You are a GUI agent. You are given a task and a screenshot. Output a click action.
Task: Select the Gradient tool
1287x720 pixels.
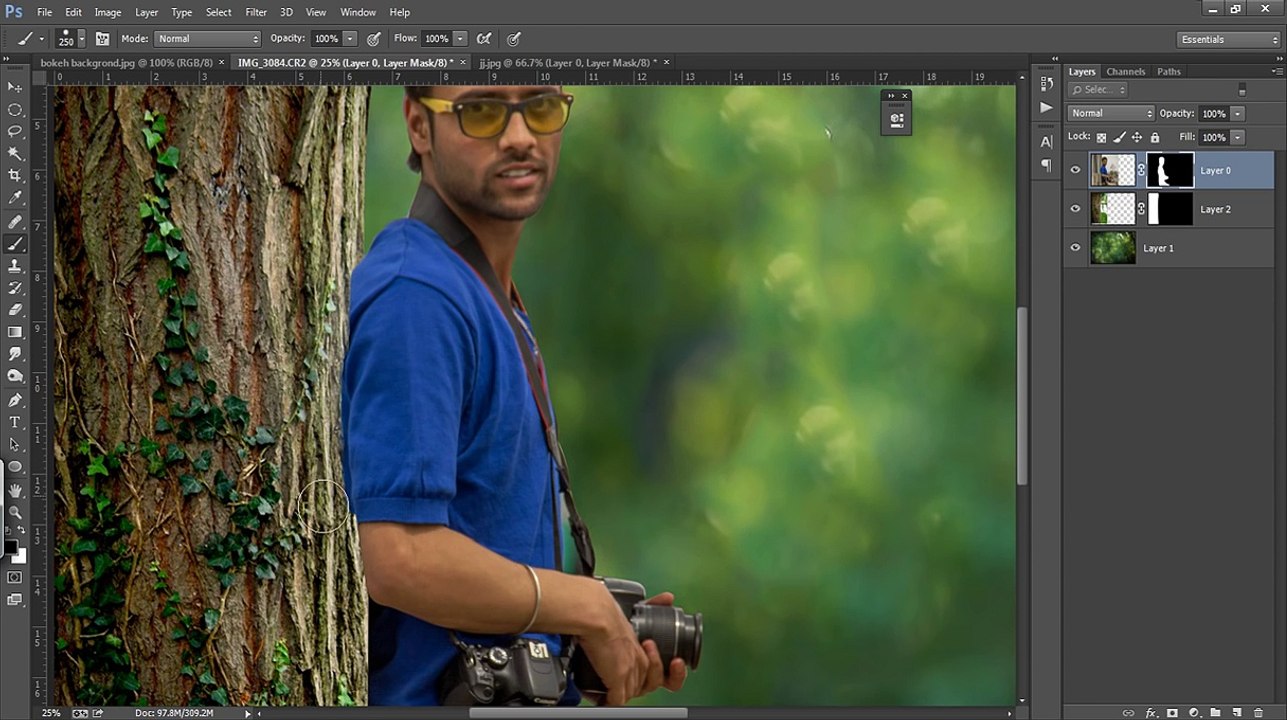pos(15,332)
